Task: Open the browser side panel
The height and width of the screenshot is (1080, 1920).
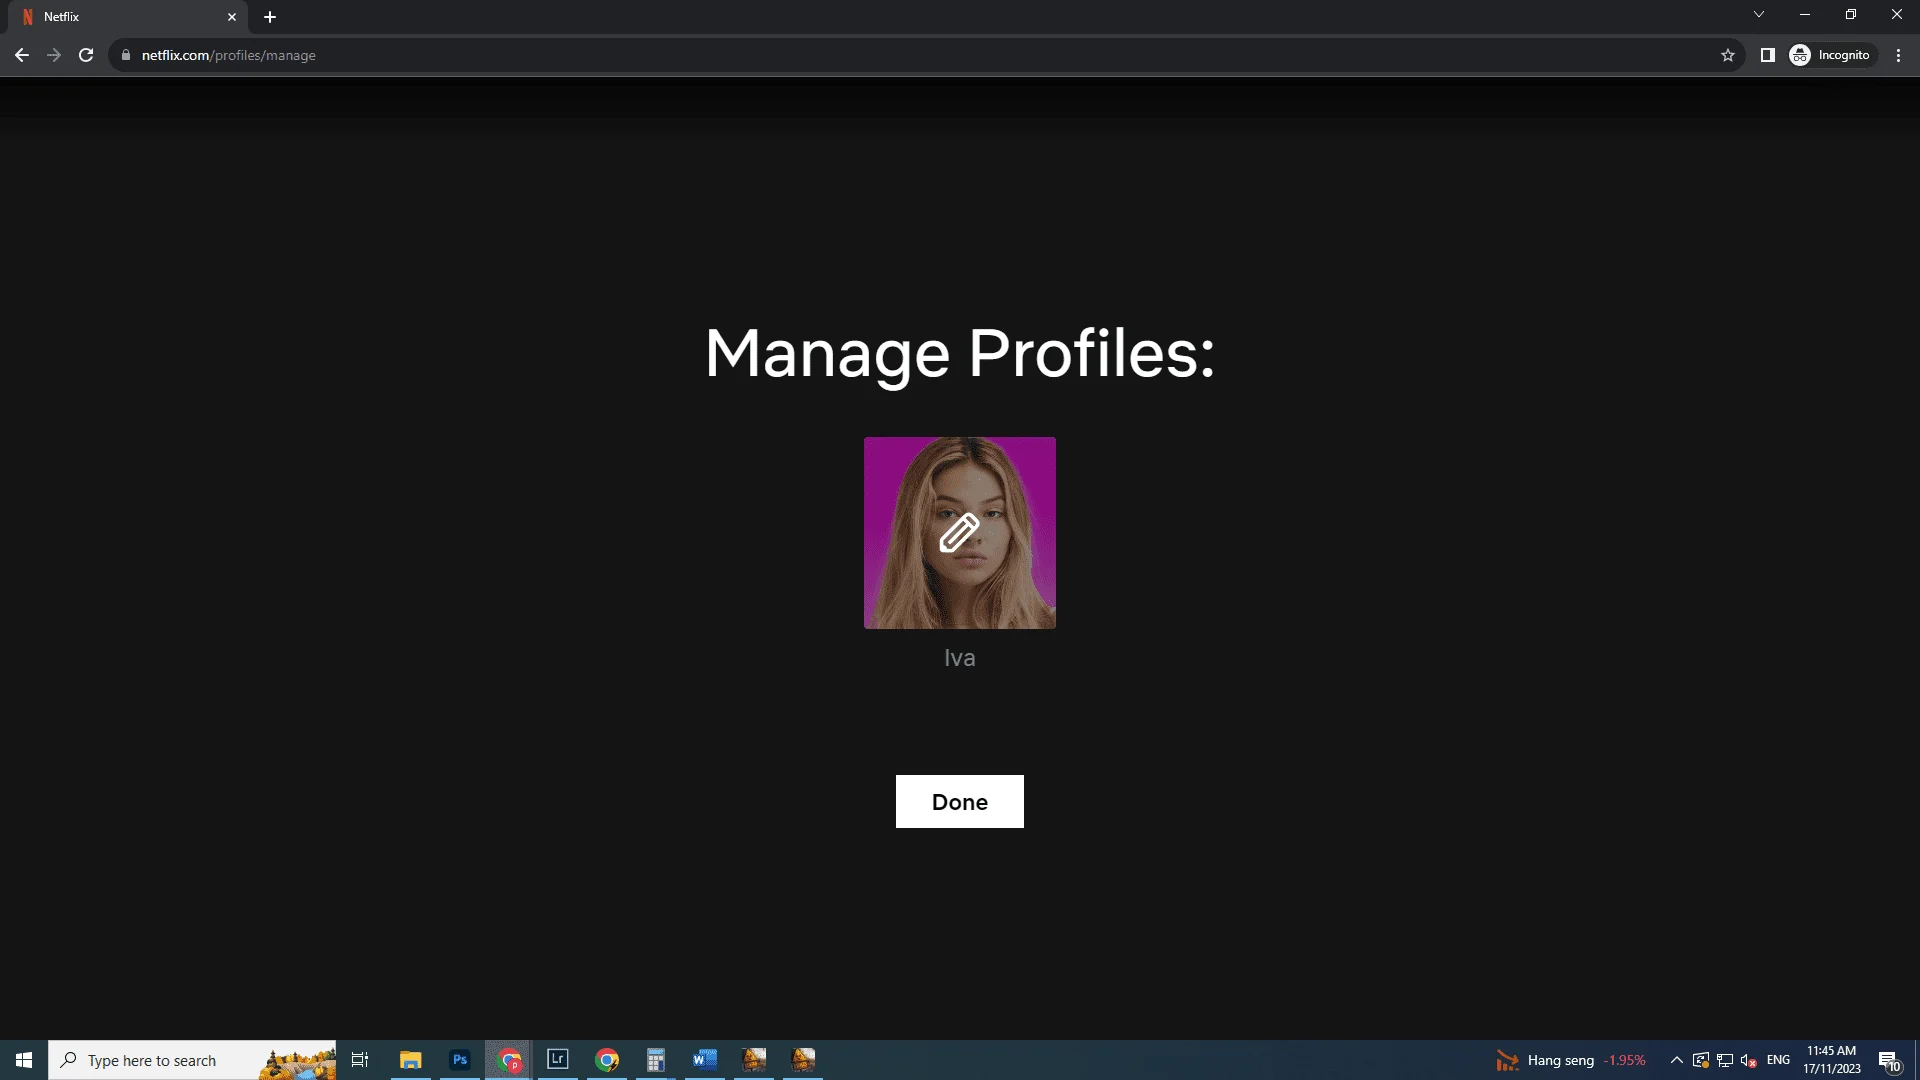Action: point(1767,55)
